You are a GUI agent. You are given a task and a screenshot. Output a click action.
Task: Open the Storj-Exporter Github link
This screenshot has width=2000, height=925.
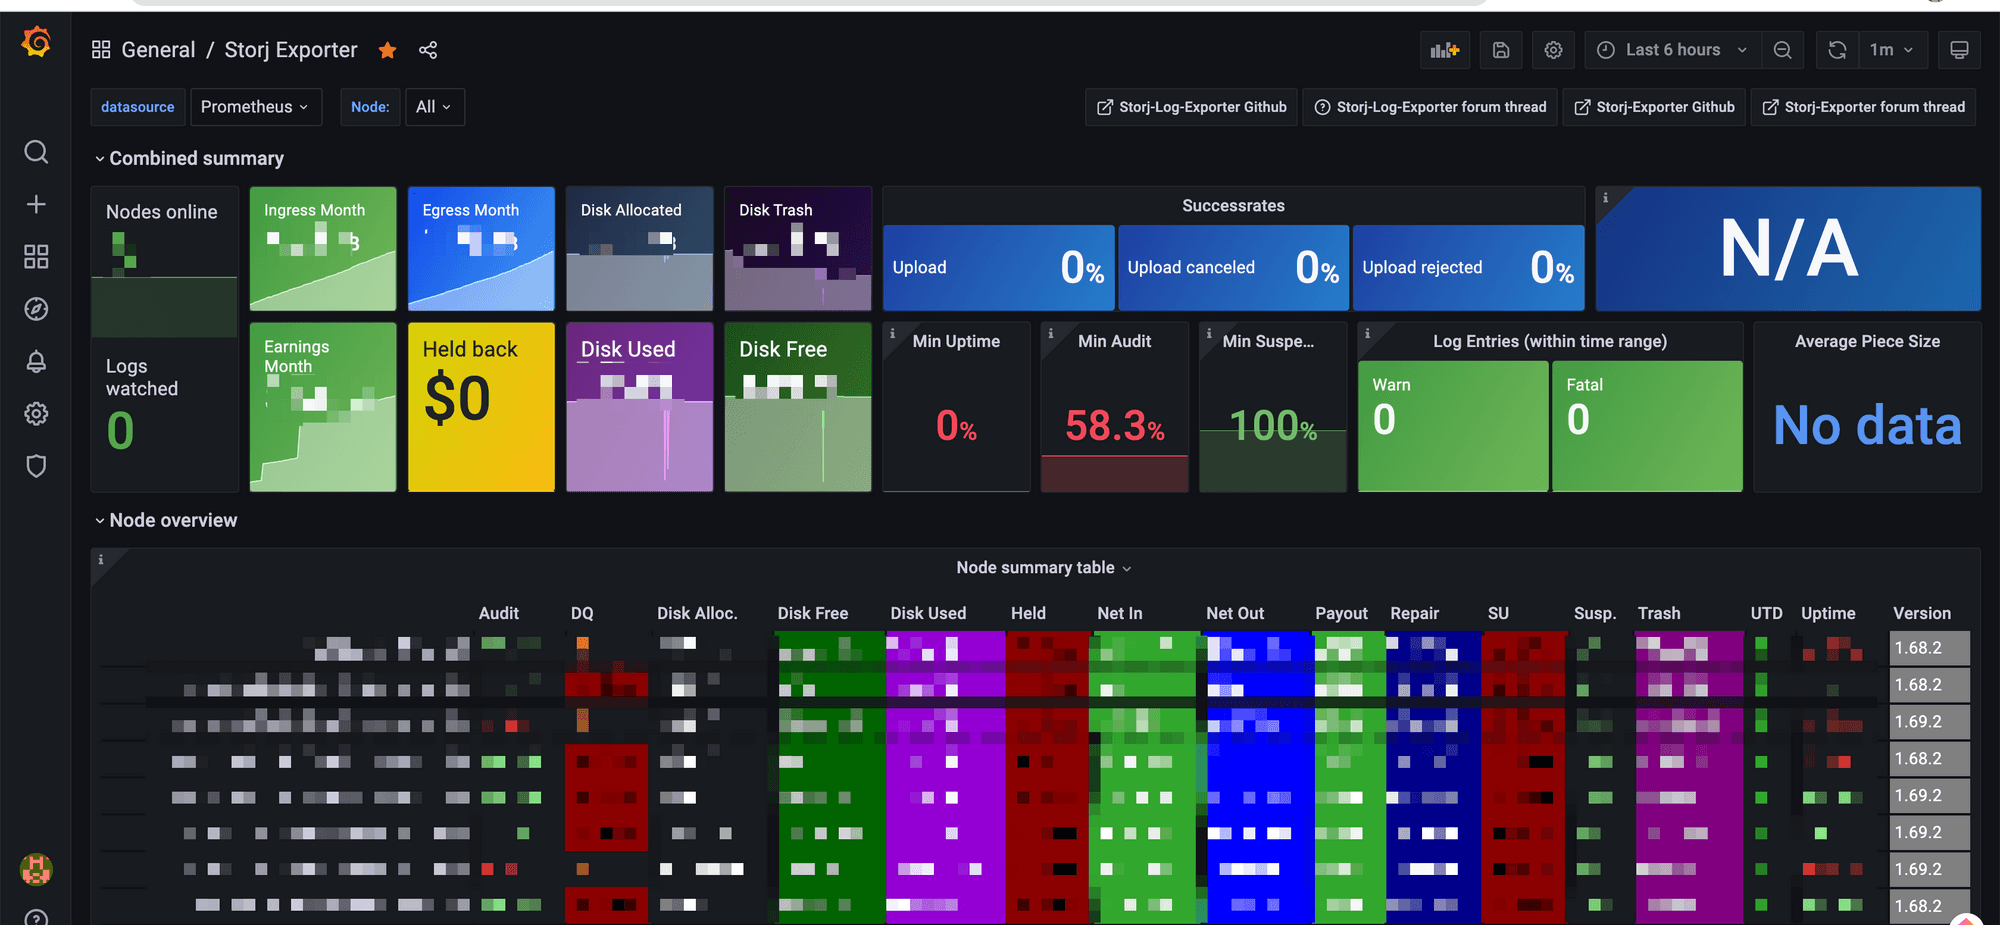click(1655, 107)
